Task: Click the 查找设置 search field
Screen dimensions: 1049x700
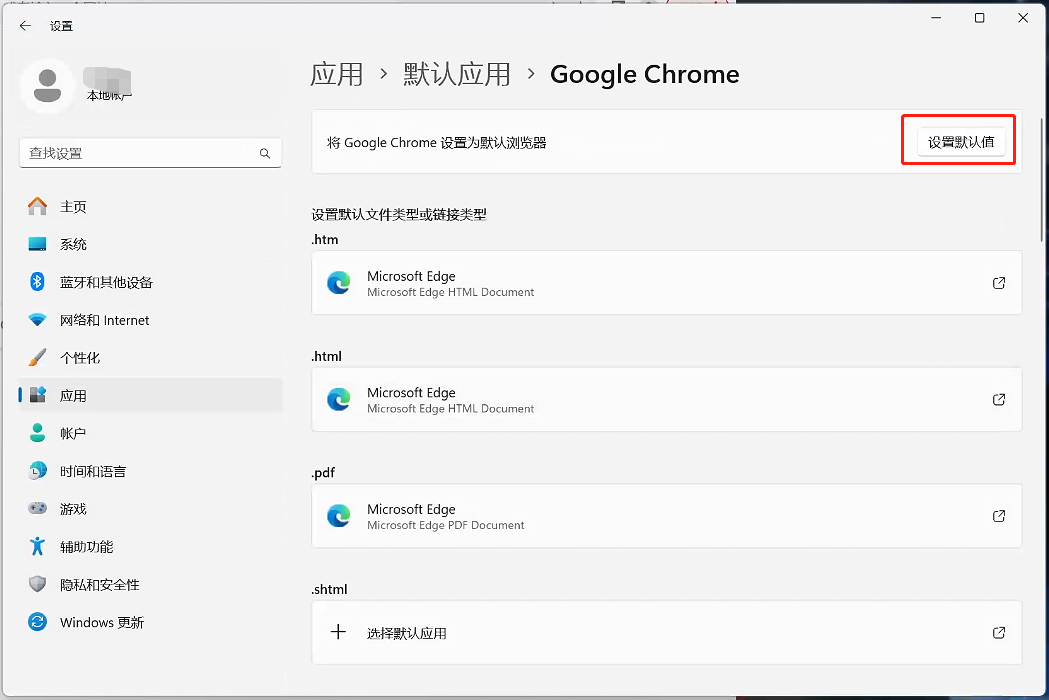Action: click(x=150, y=153)
